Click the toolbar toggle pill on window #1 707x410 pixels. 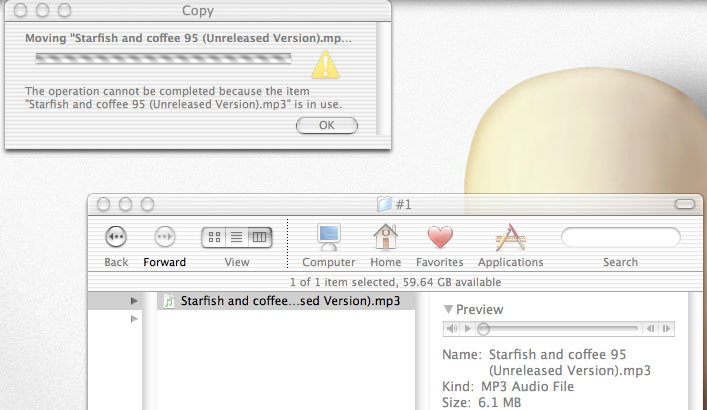pyautogui.click(x=685, y=204)
